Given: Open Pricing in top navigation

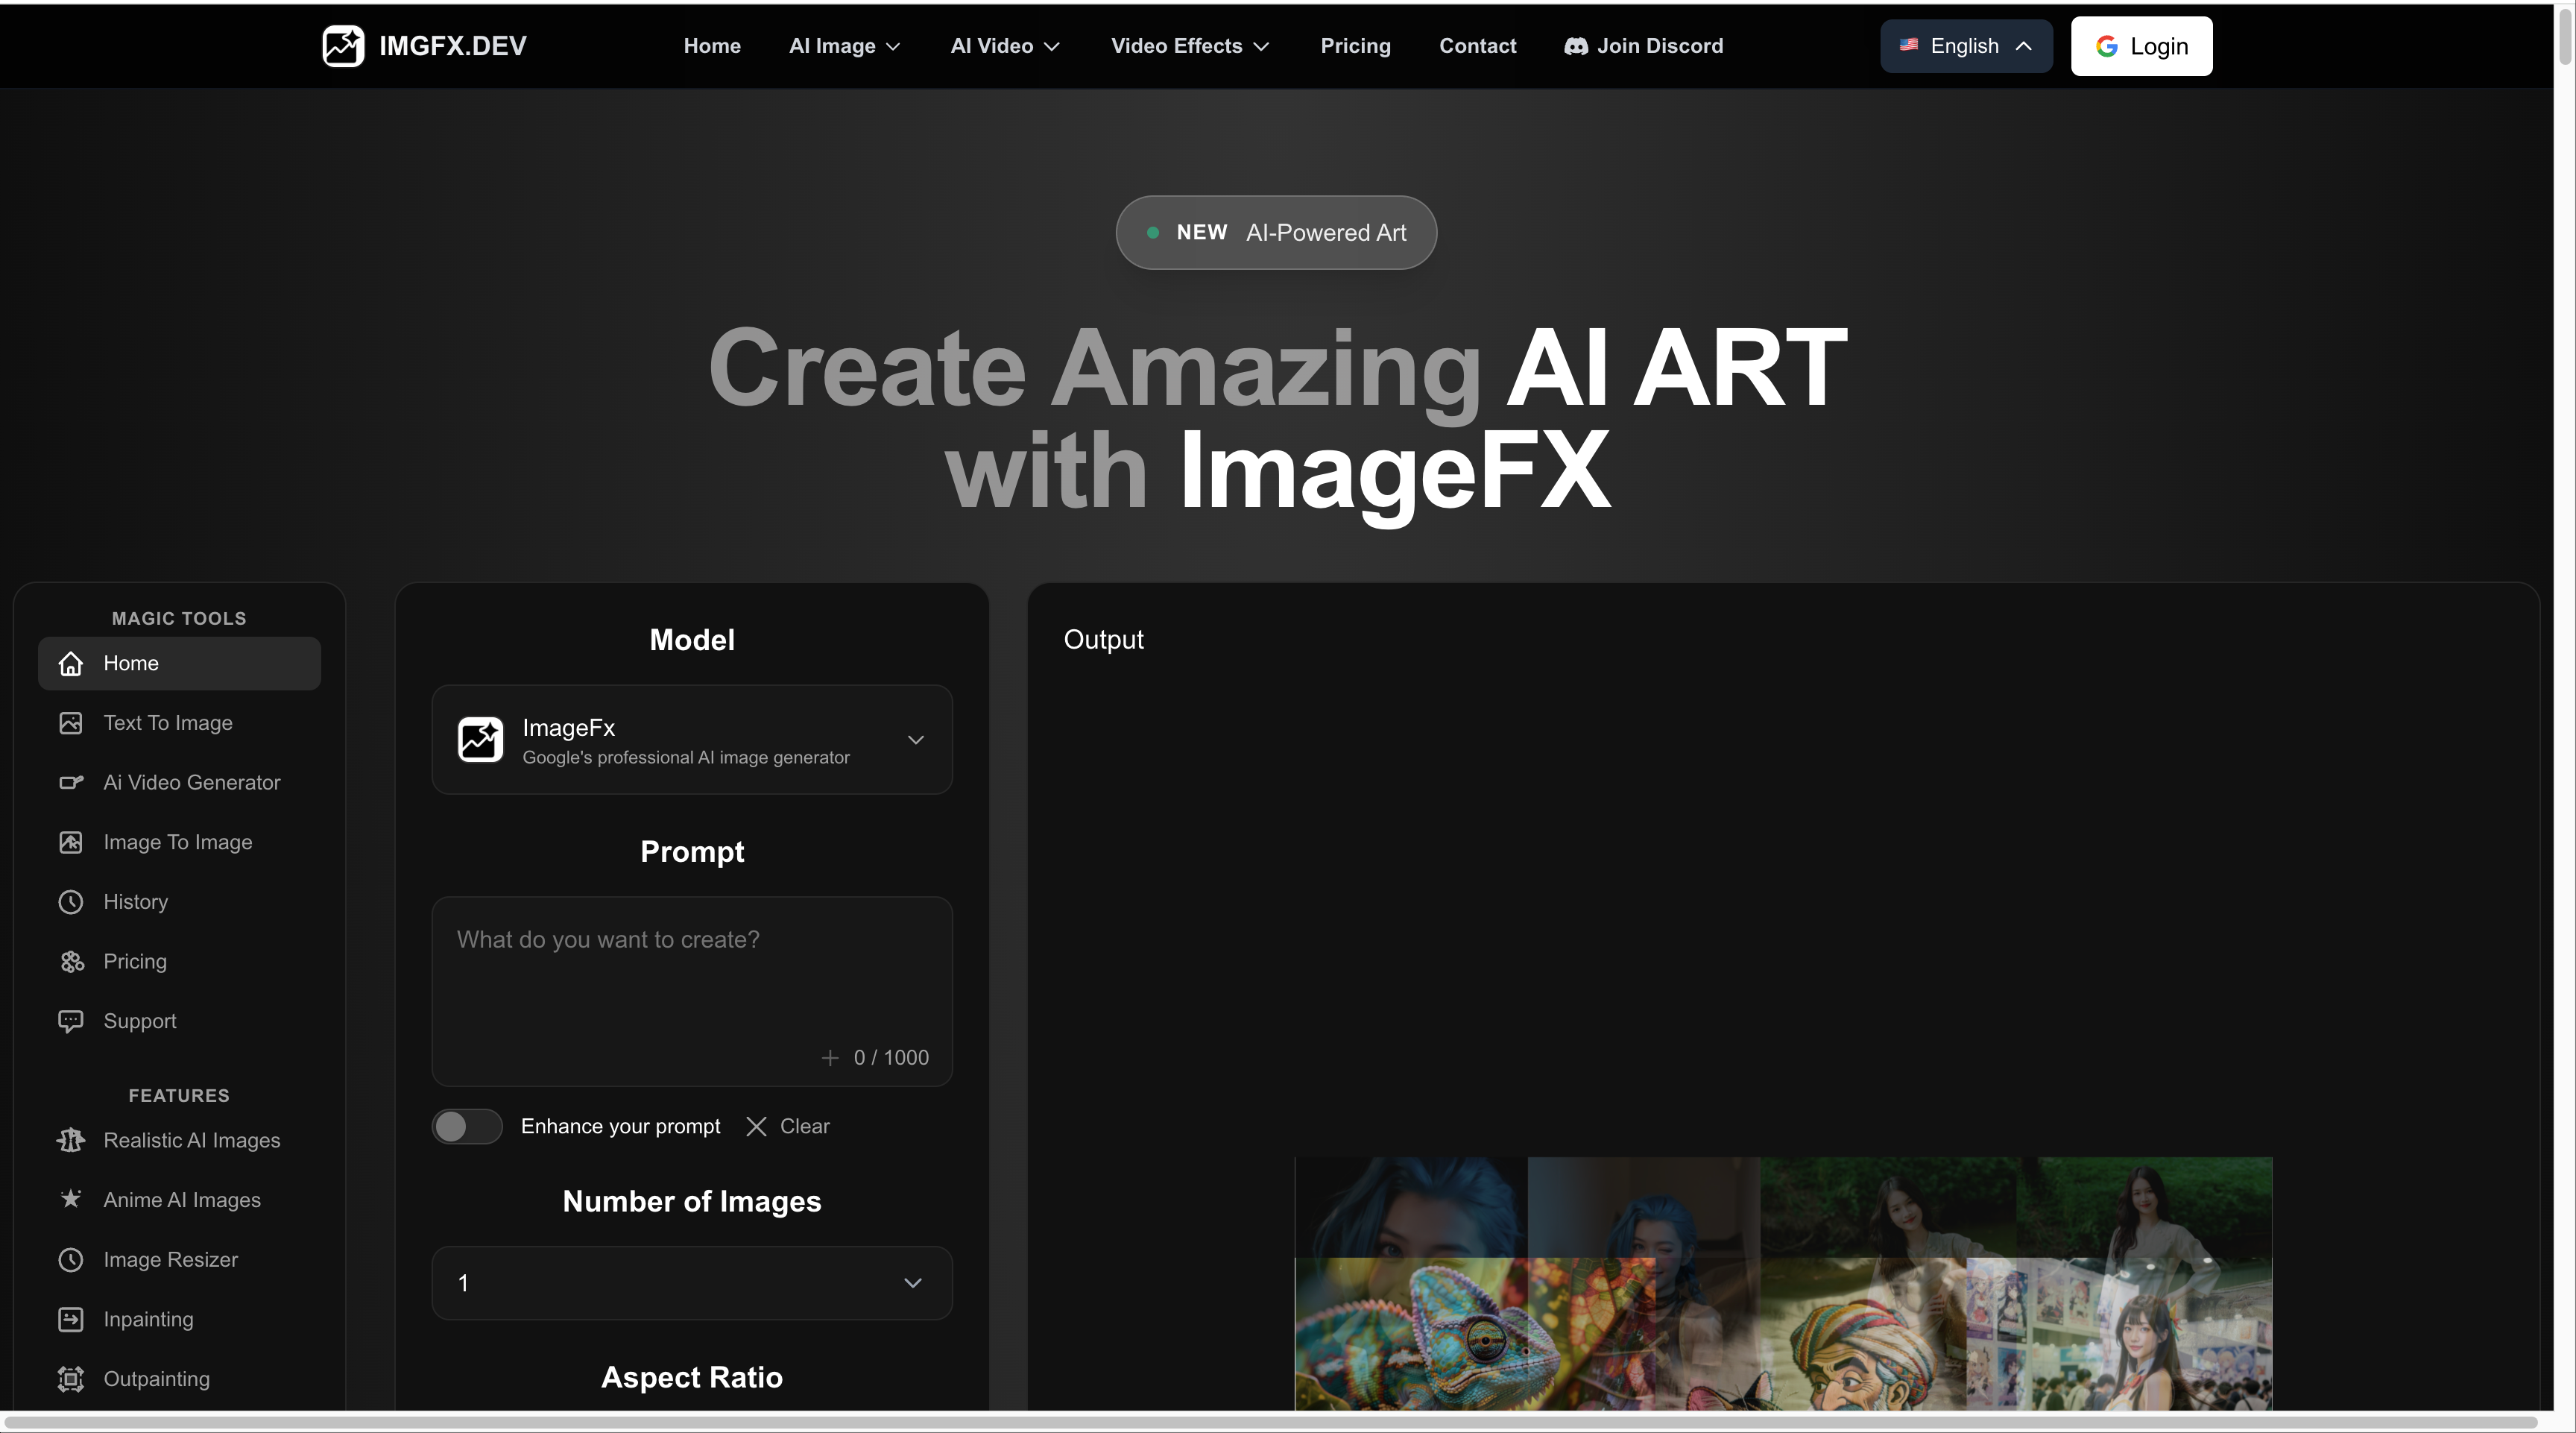Looking at the screenshot, I should click(1355, 46).
